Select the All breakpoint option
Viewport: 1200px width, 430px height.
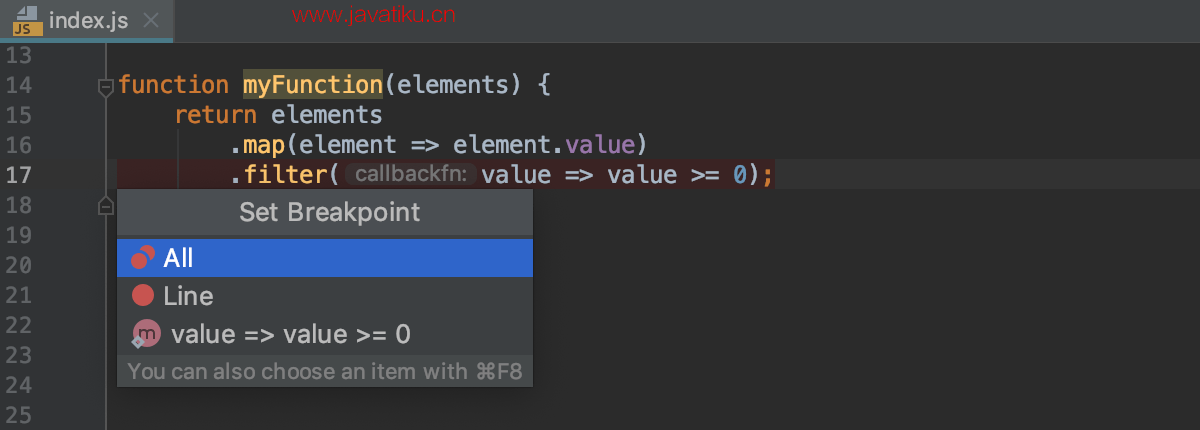(325, 258)
